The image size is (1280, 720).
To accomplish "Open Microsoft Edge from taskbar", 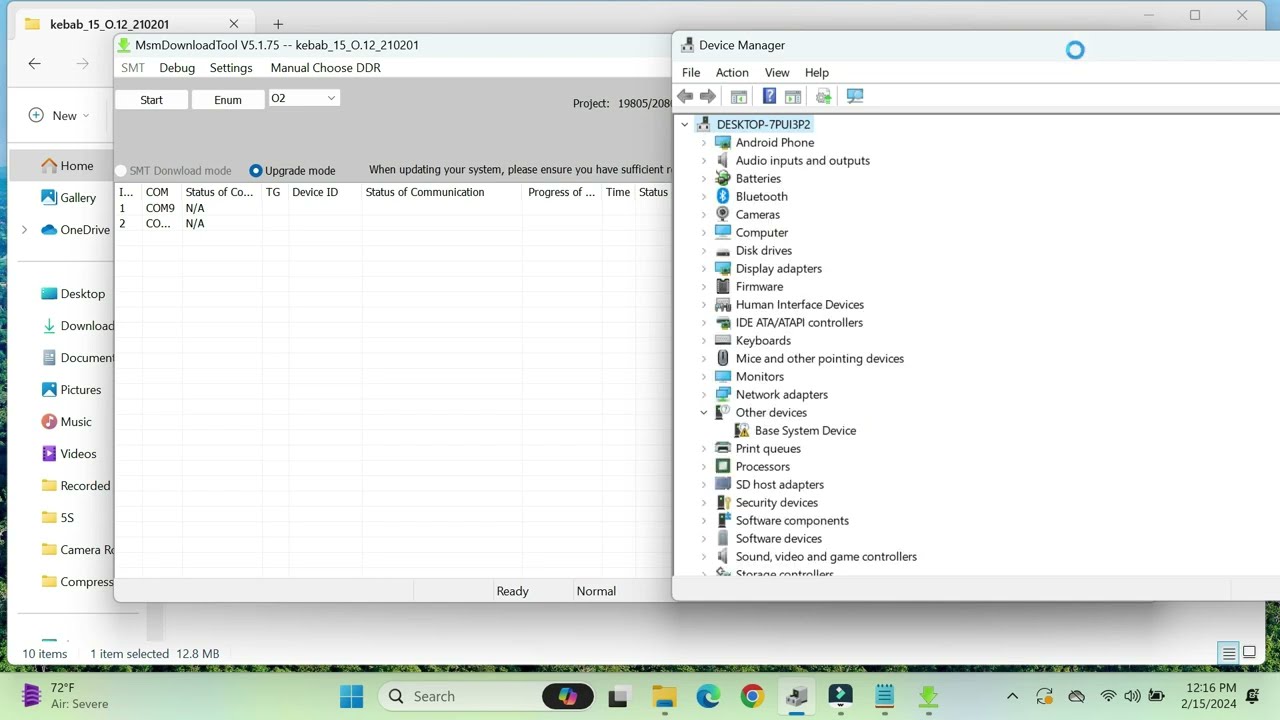I will pyautogui.click(x=708, y=696).
